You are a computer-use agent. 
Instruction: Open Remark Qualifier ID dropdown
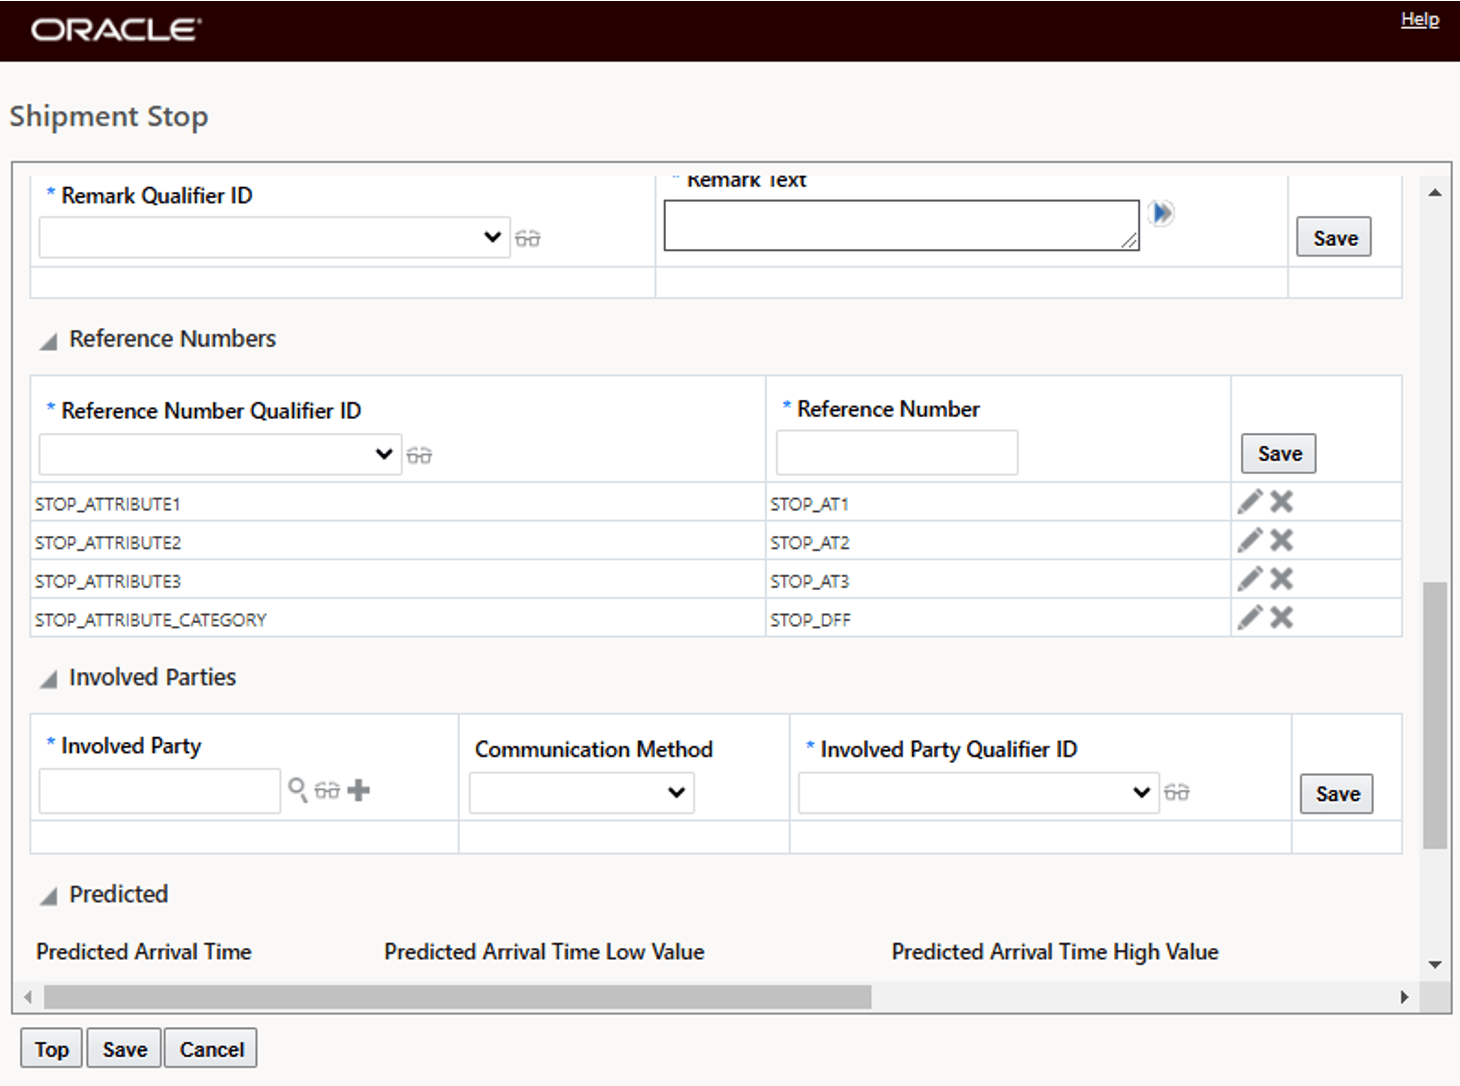(x=275, y=237)
